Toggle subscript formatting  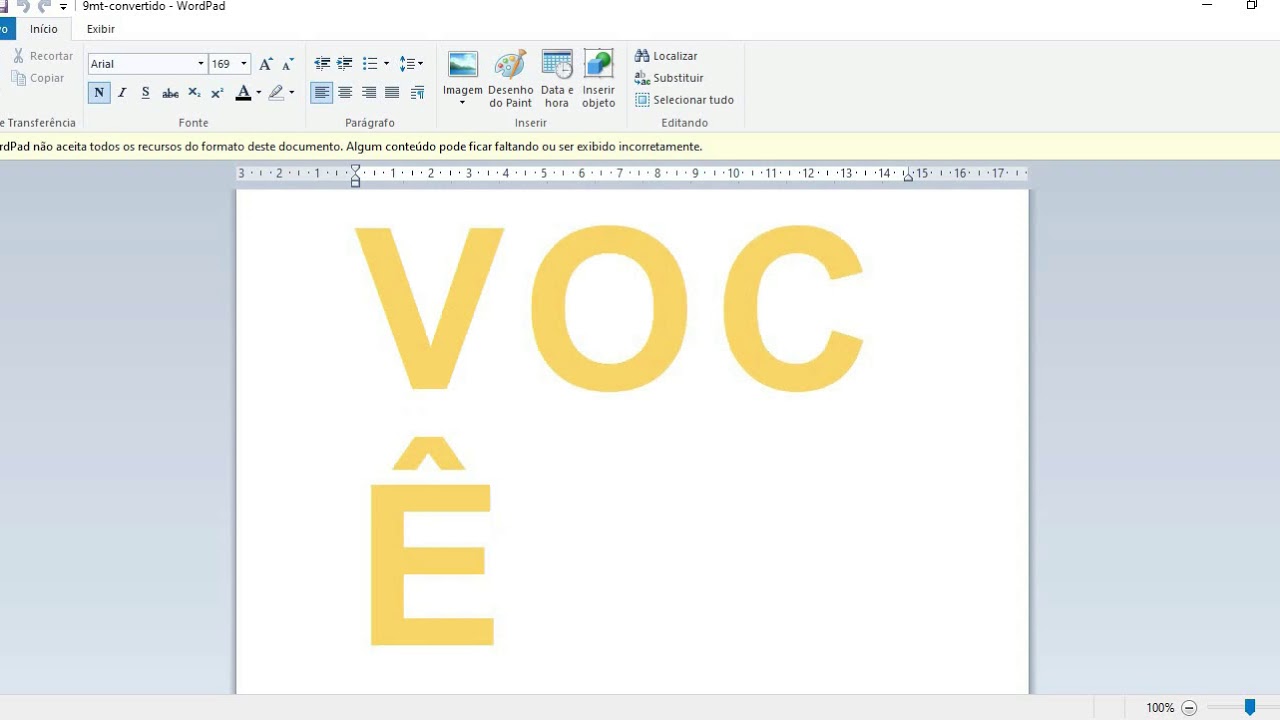194,93
